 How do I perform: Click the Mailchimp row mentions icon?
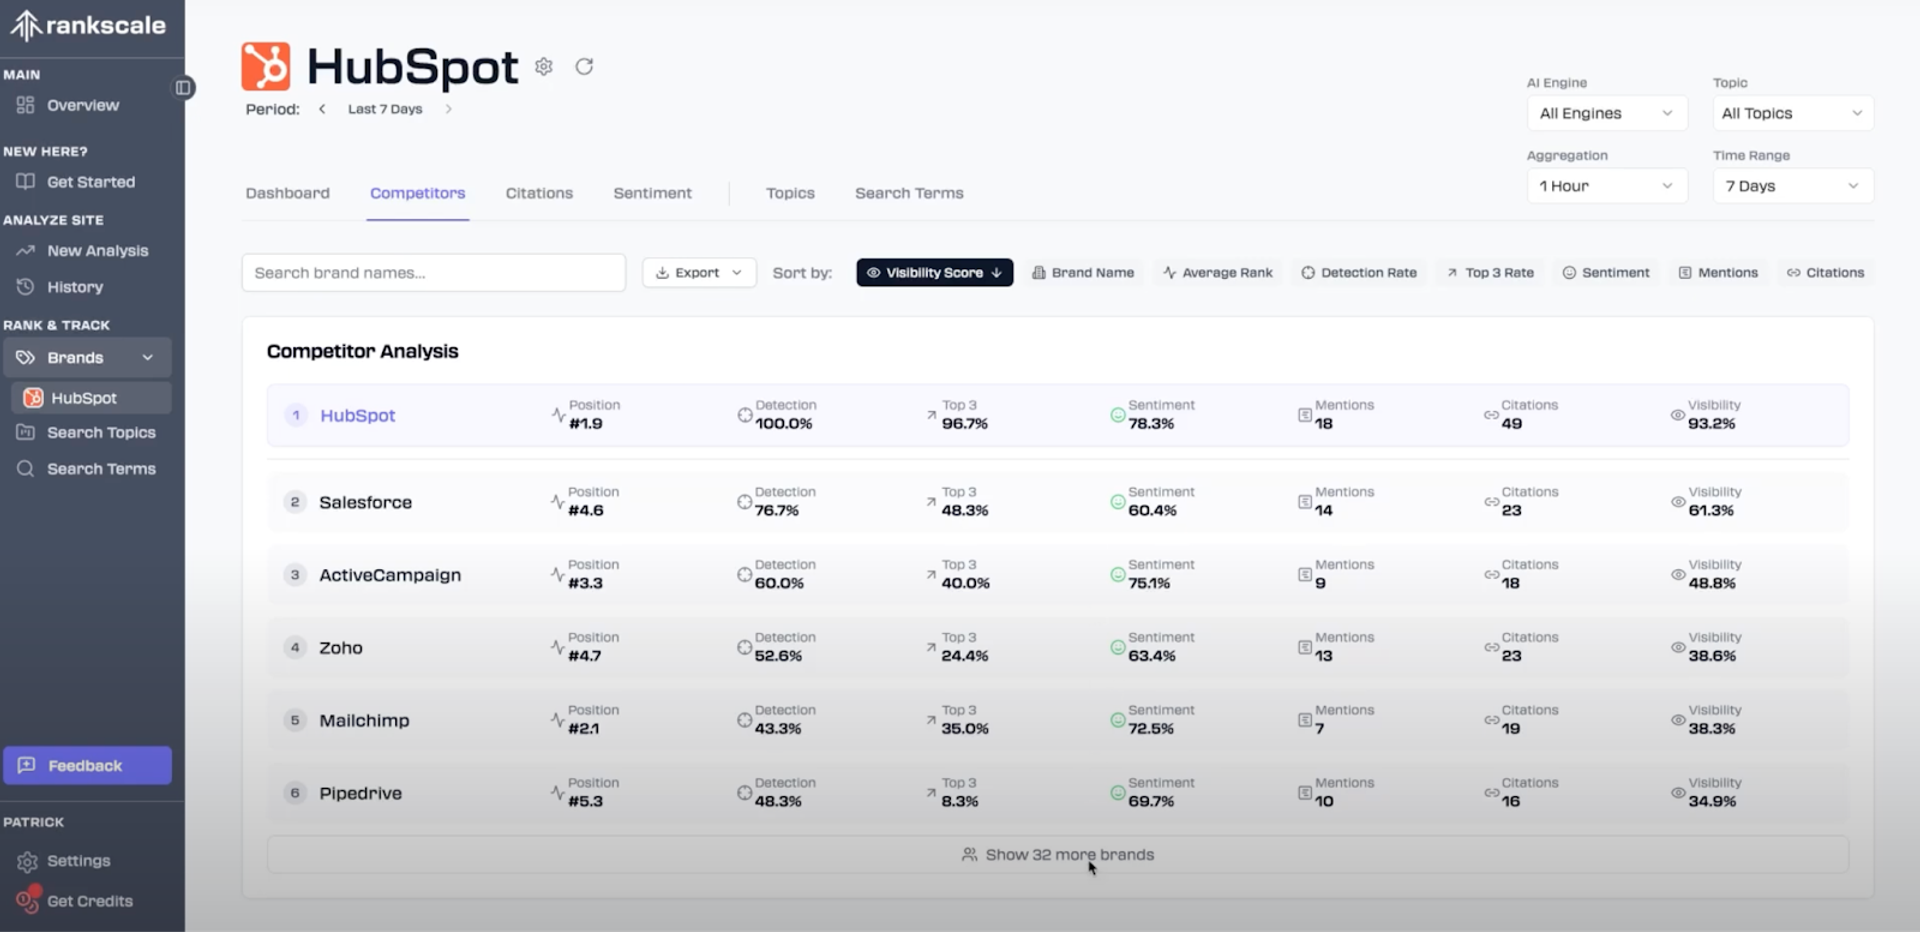1304,720
